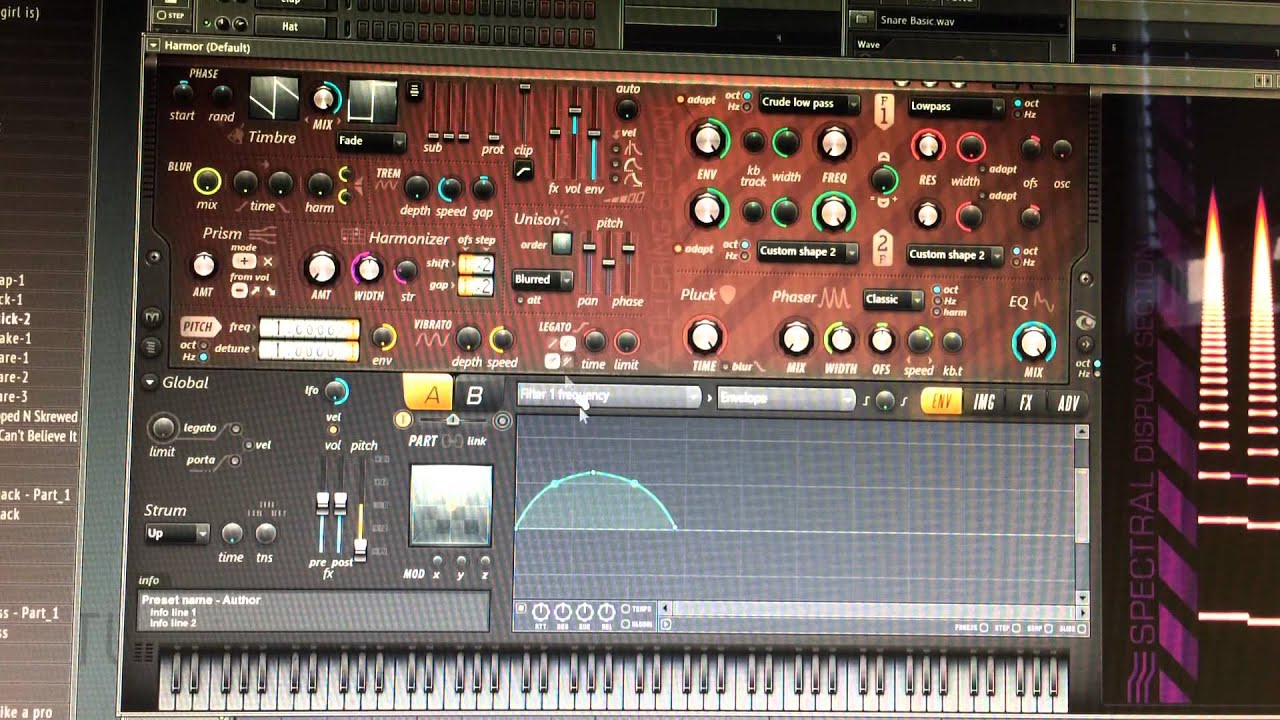Open the IMG tab
The image size is (1280, 720).
coord(984,403)
